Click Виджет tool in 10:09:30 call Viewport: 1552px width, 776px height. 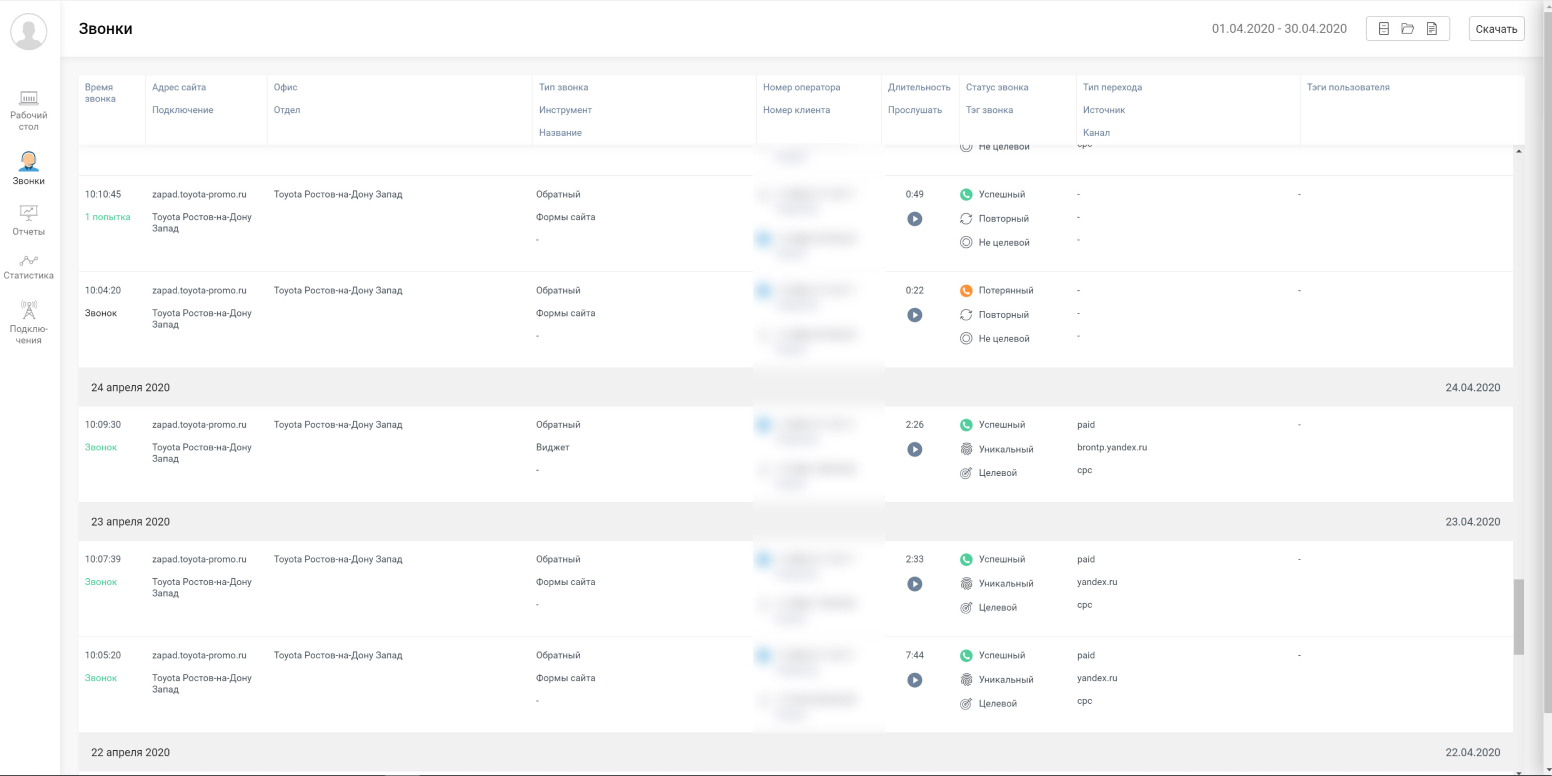click(552, 447)
